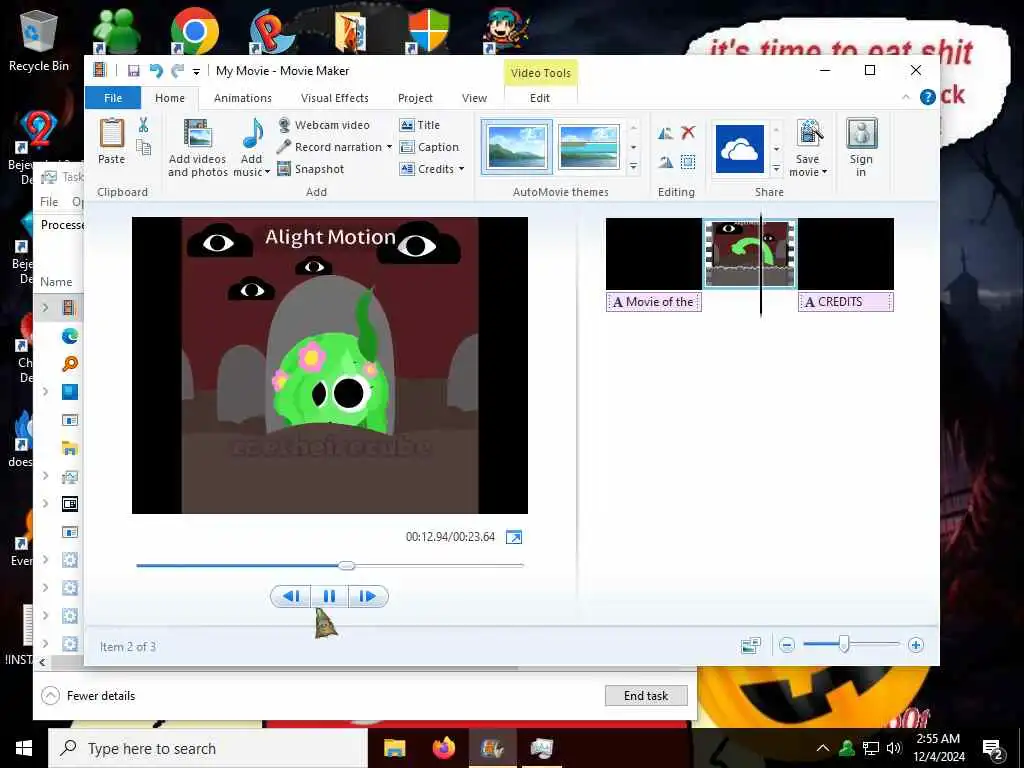Open Movie Maker help question mark
1024x768 pixels.
(927, 97)
